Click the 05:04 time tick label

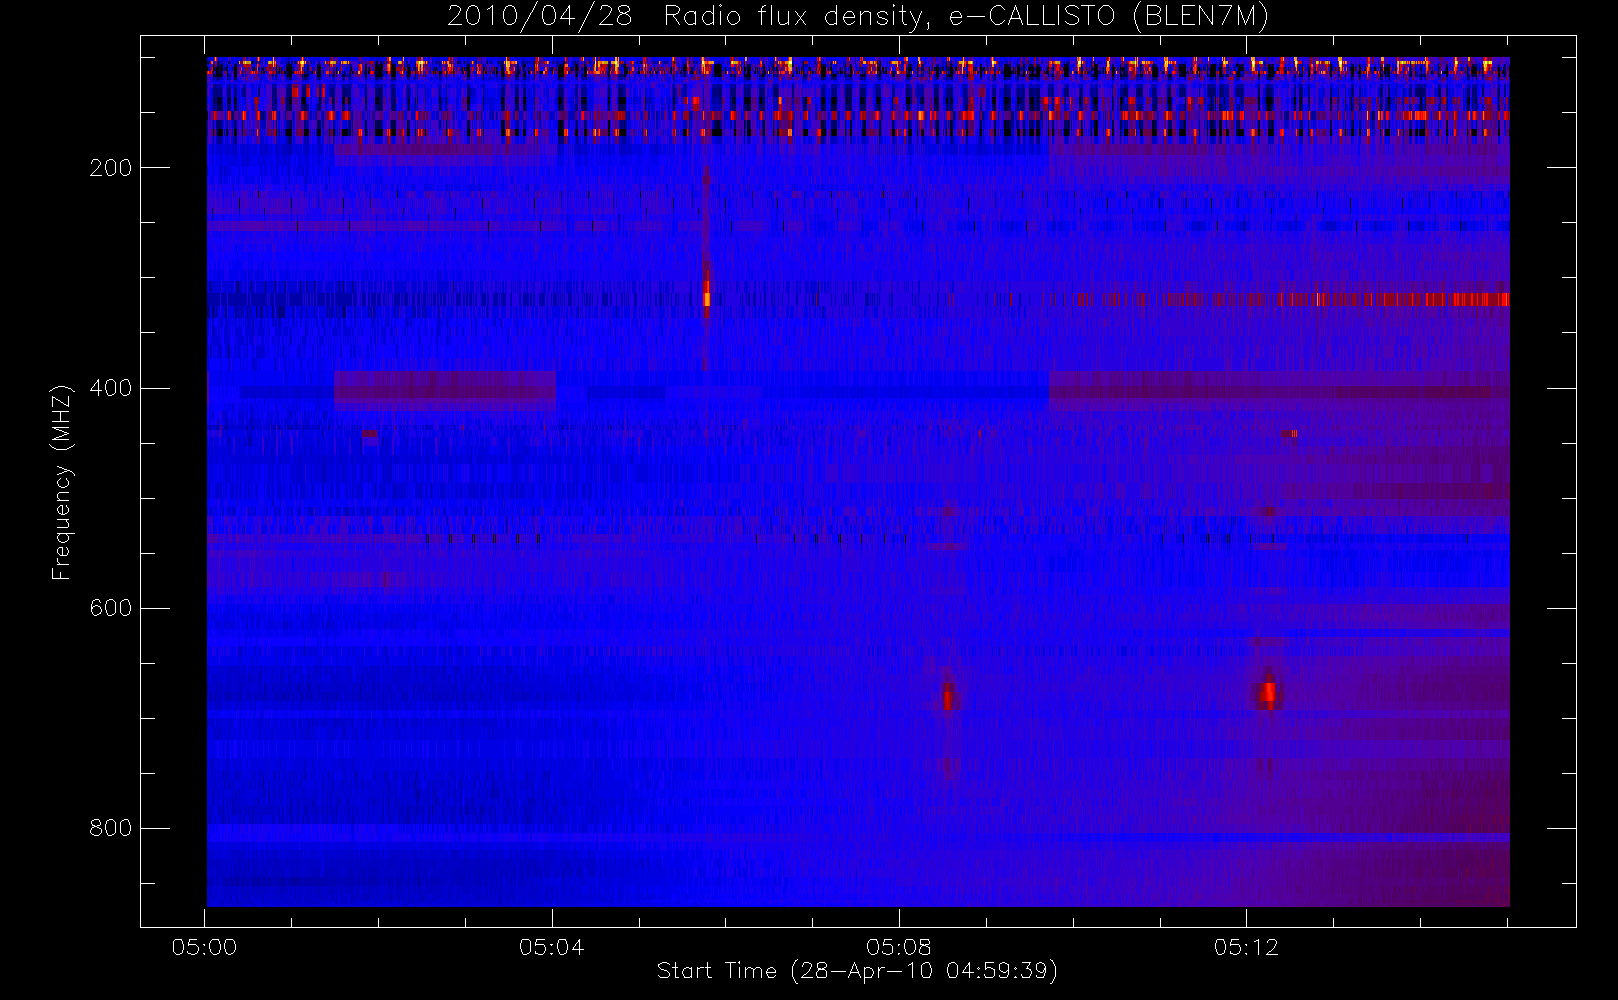(552, 947)
